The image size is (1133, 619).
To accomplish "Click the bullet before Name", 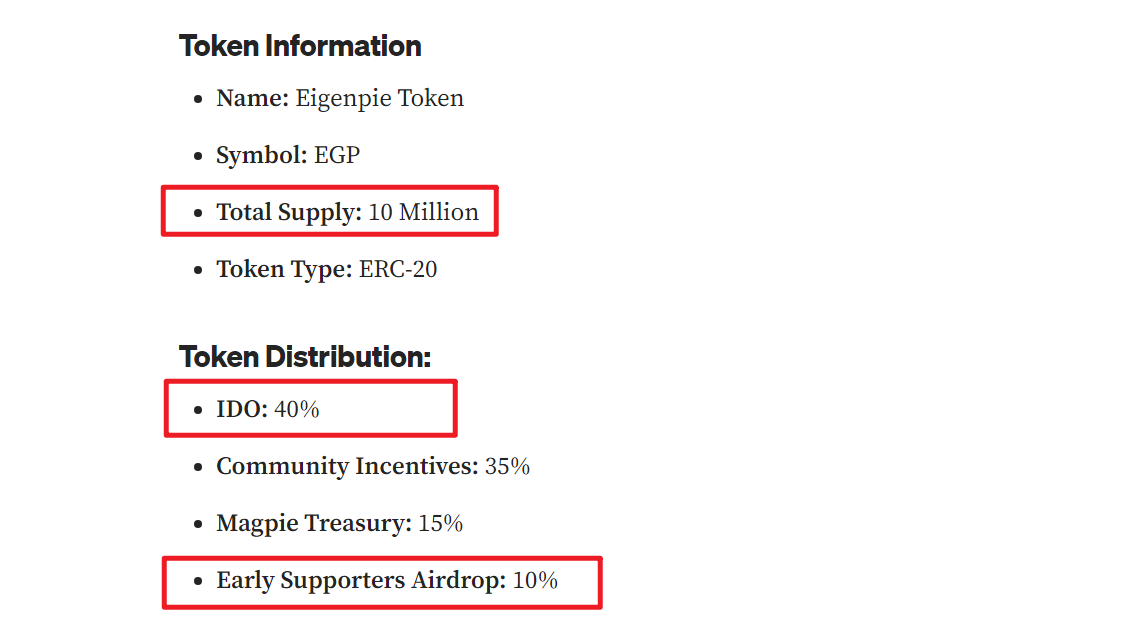I will point(198,100).
